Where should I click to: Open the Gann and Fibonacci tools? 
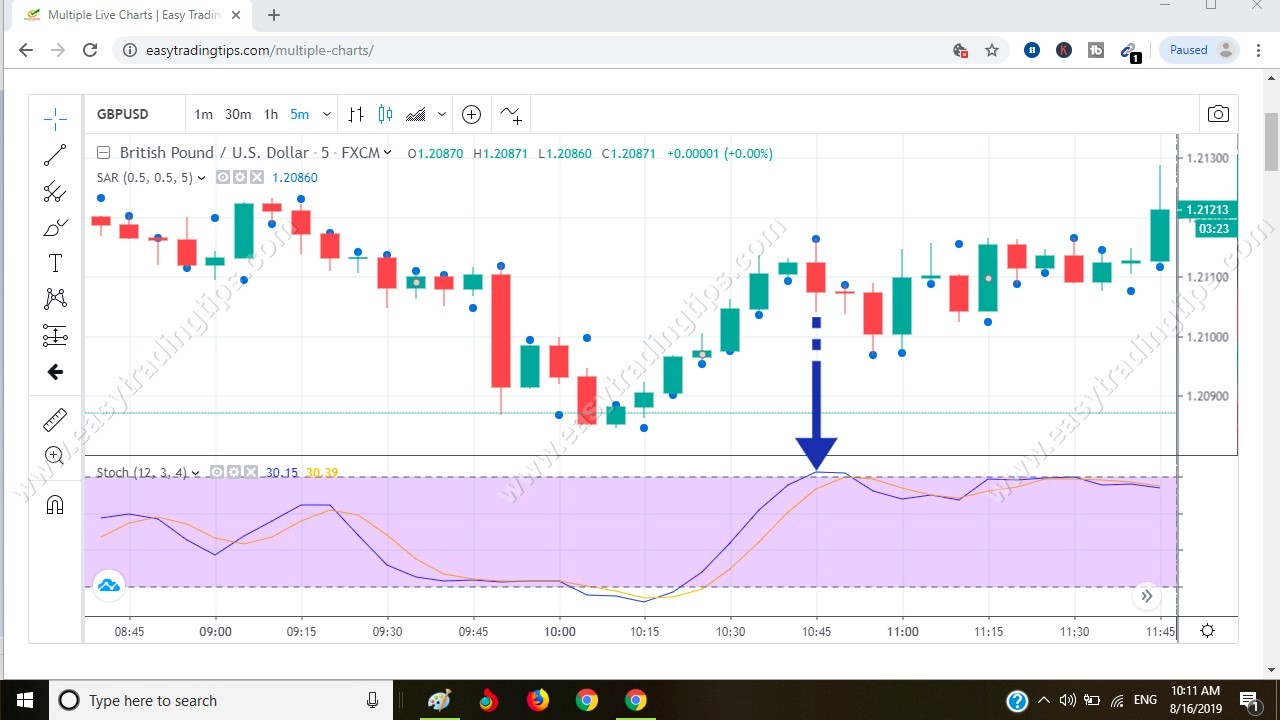[55, 191]
